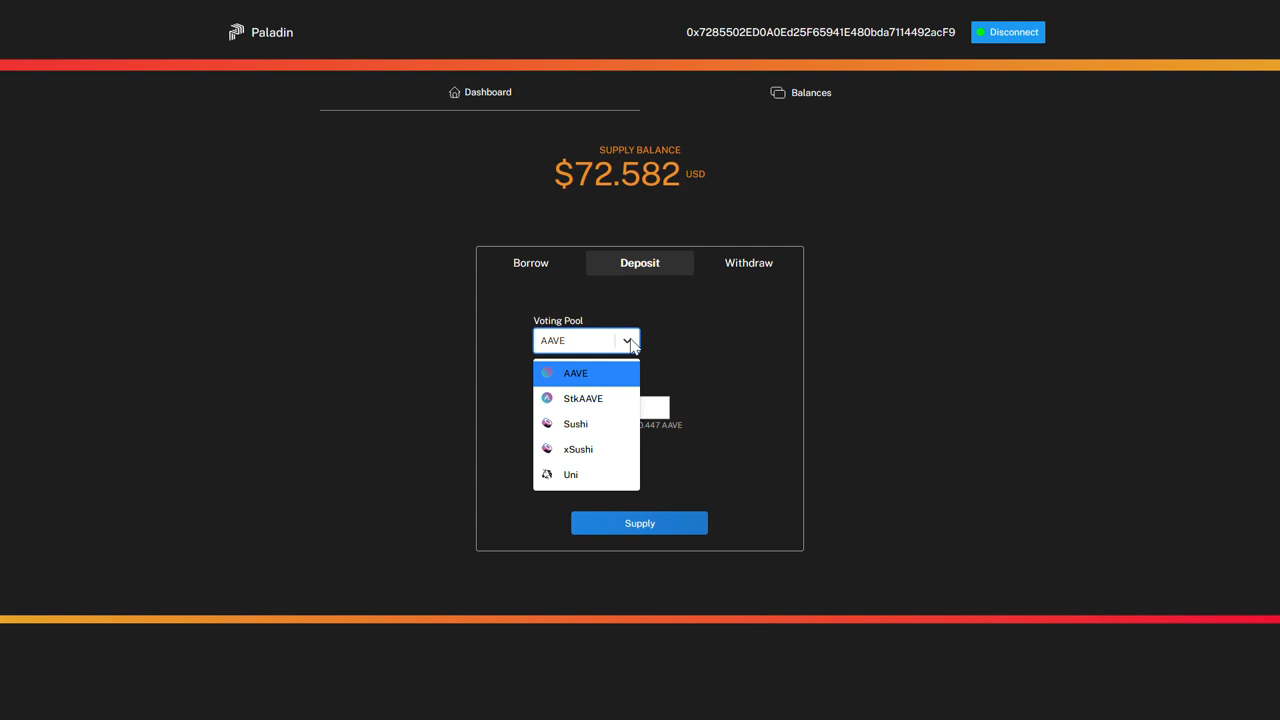Click the Dashboard home icon
1280x720 pixels.
point(455,92)
